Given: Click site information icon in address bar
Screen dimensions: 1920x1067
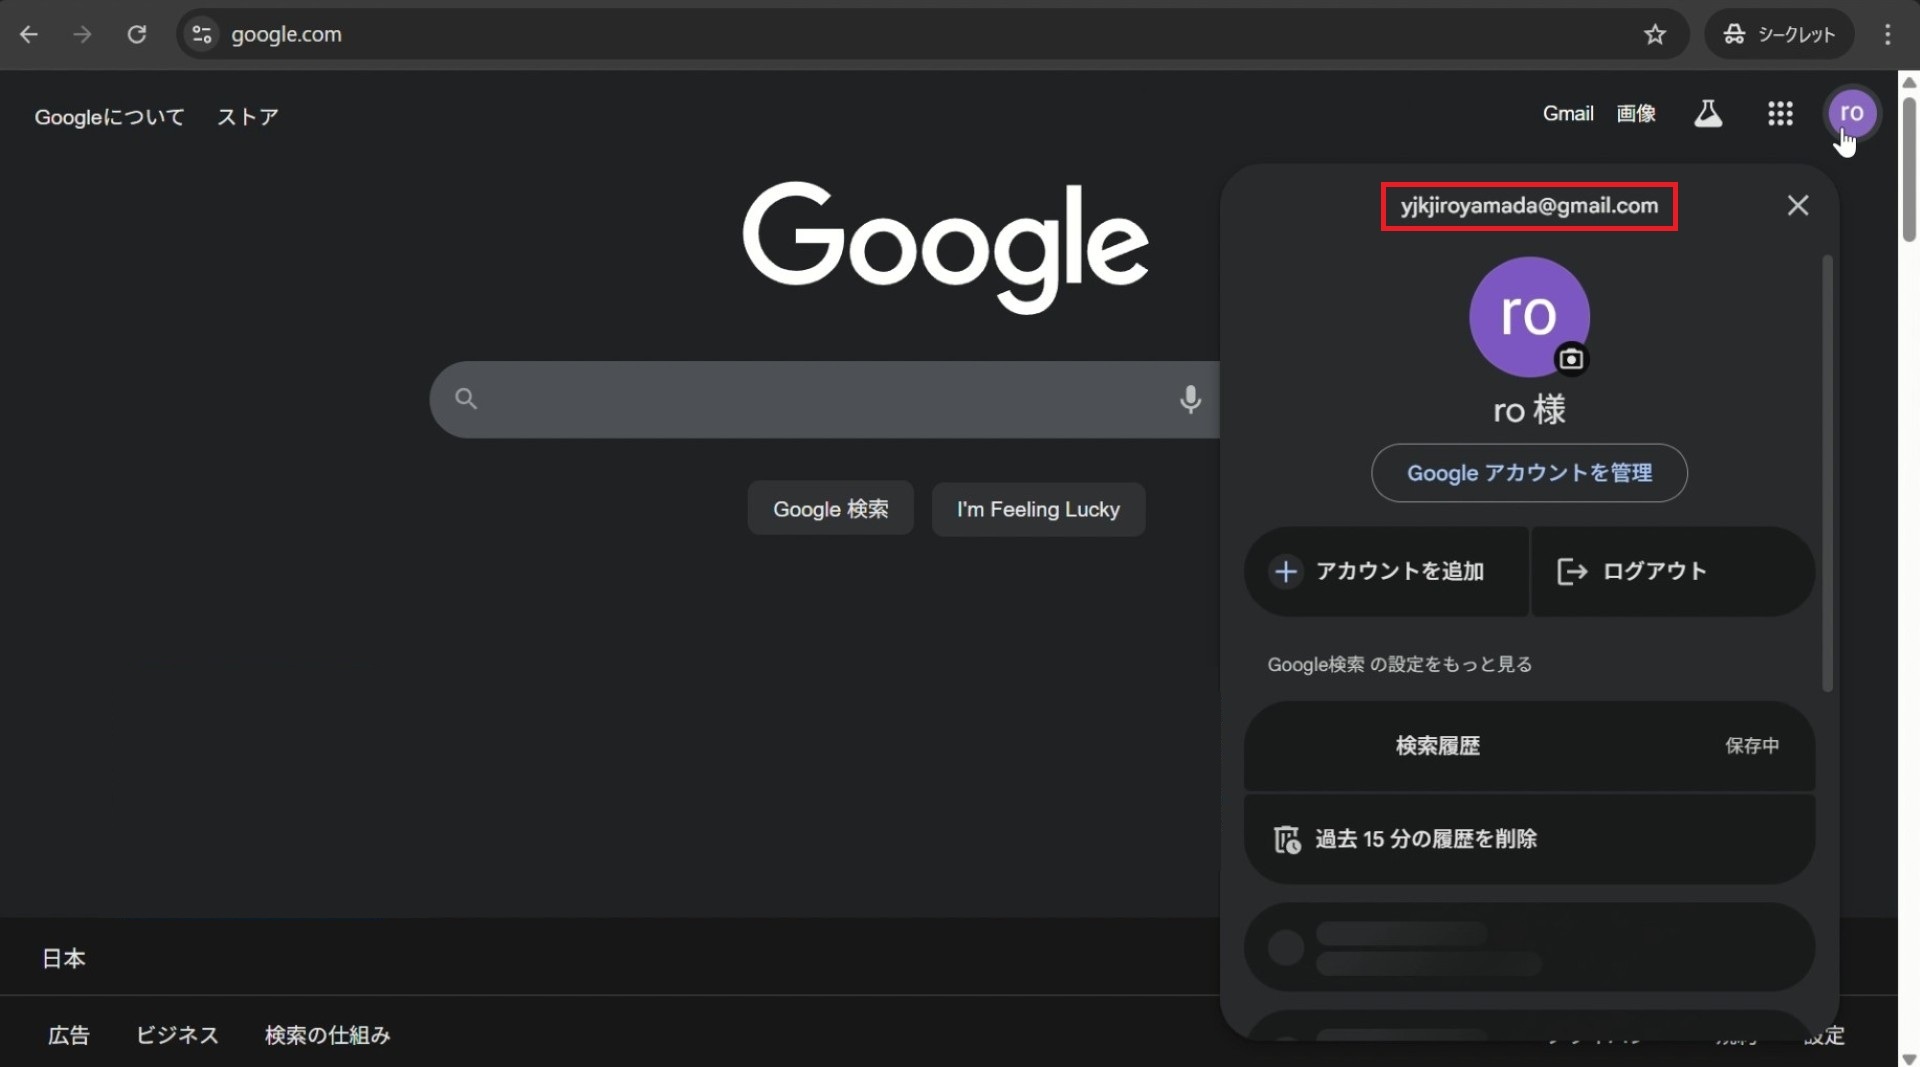Looking at the screenshot, I should click(x=202, y=34).
